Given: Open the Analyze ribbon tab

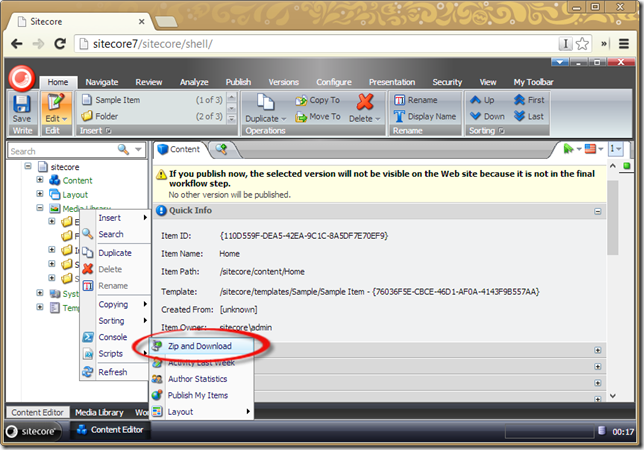Looking at the screenshot, I should 194,82.
